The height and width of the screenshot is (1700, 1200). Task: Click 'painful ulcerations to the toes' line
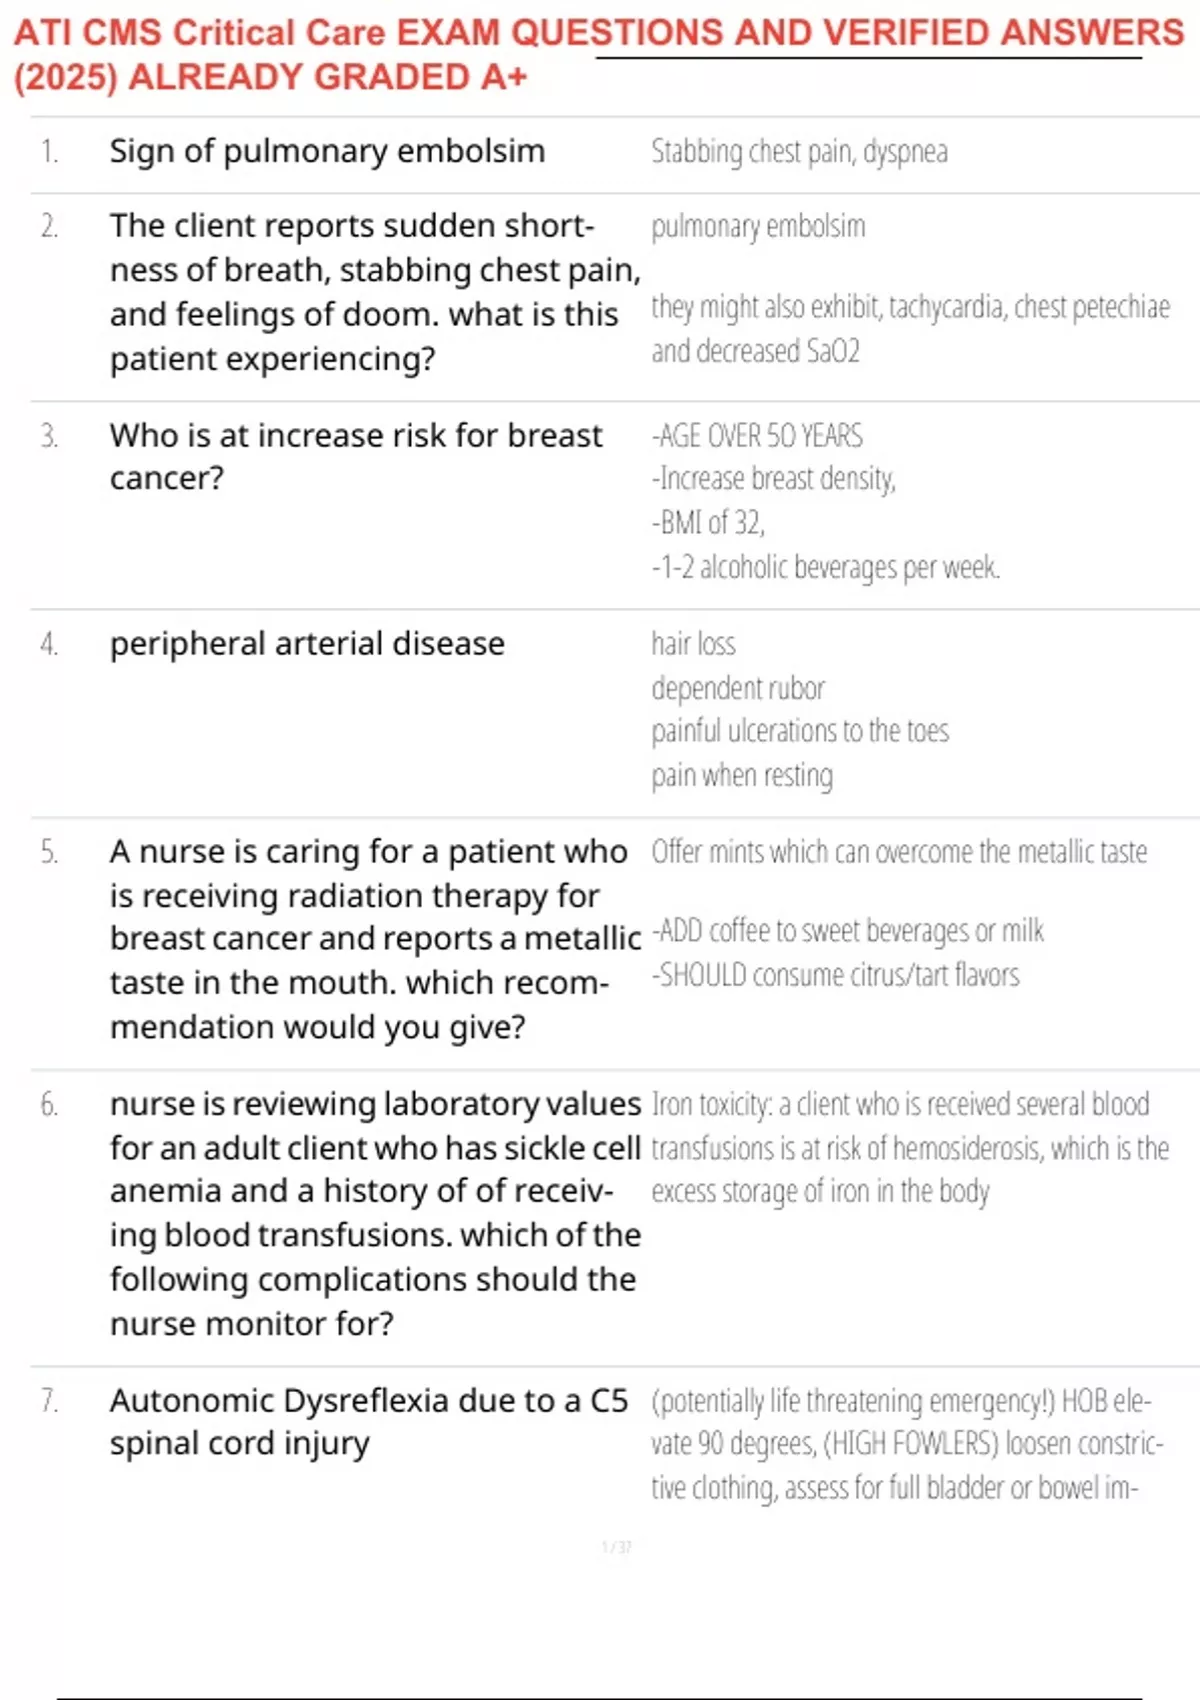tap(800, 731)
